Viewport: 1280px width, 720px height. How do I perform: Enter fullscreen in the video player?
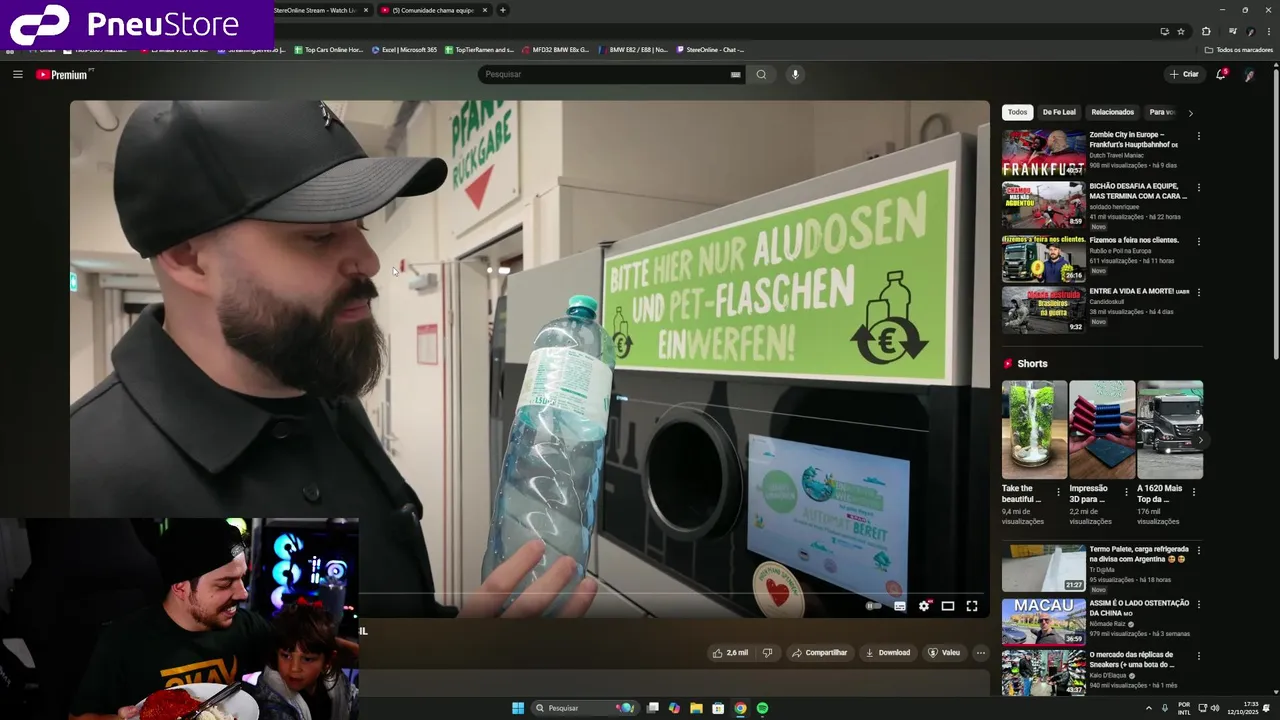coord(972,606)
